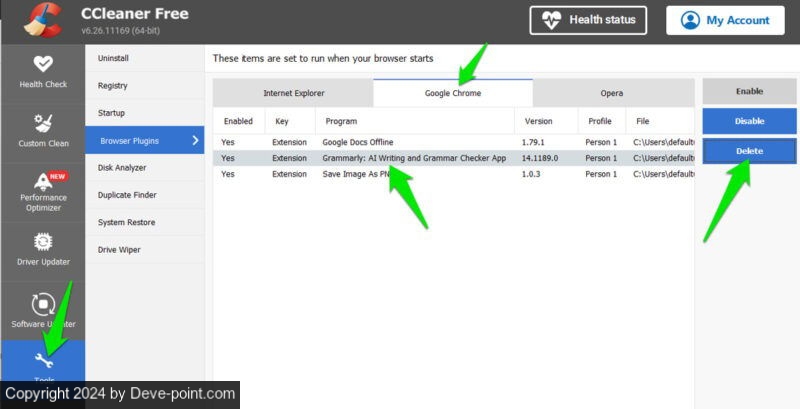Select the Tools wrench icon
Viewport: 800px width, 409px height.
[43, 361]
